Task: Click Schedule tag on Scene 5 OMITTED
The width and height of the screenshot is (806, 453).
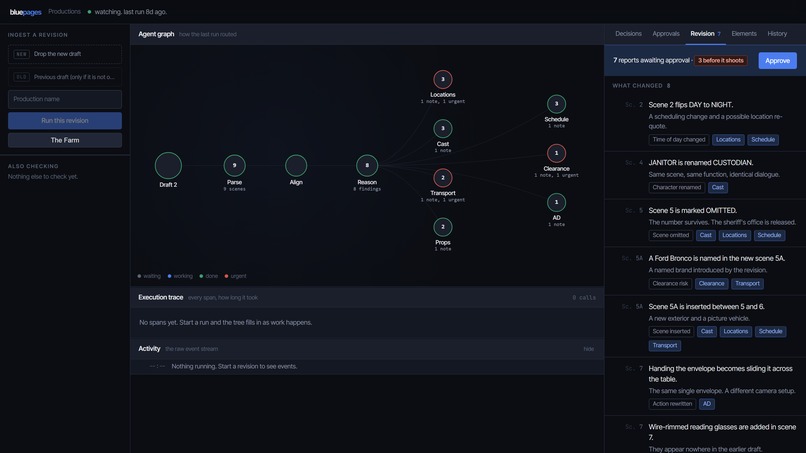Action: 769,235
